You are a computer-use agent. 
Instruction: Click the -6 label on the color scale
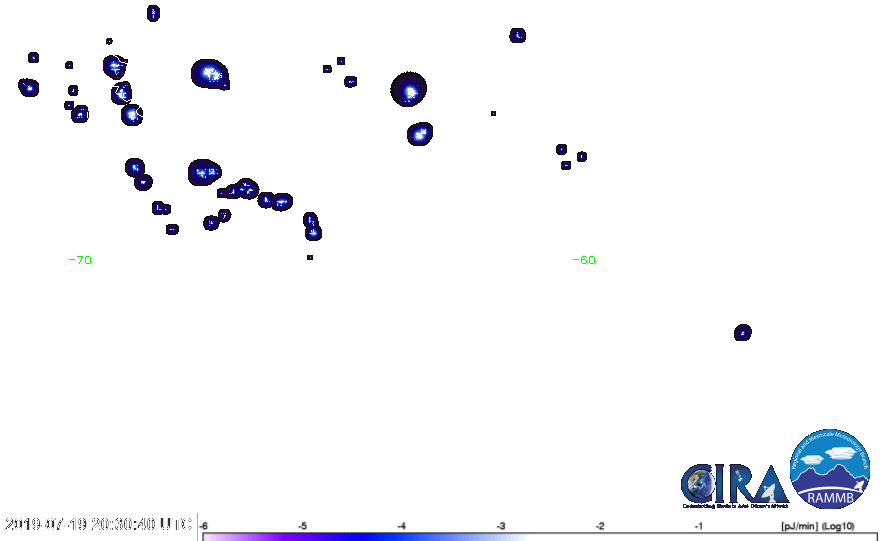(203, 525)
